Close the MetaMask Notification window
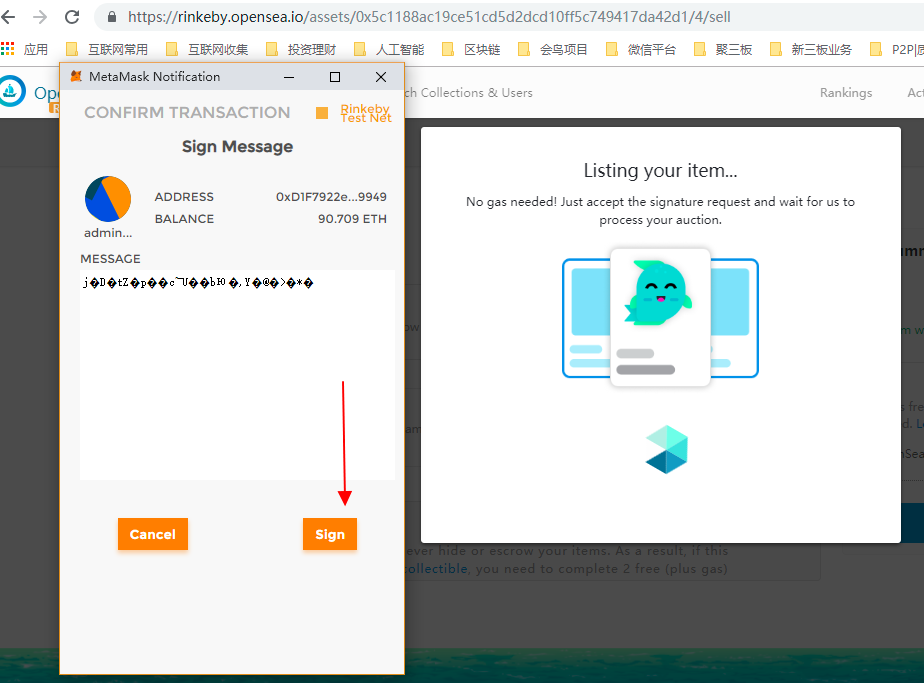Image resolution: width=924 pixels, height=683 pixels. [381, 77]
